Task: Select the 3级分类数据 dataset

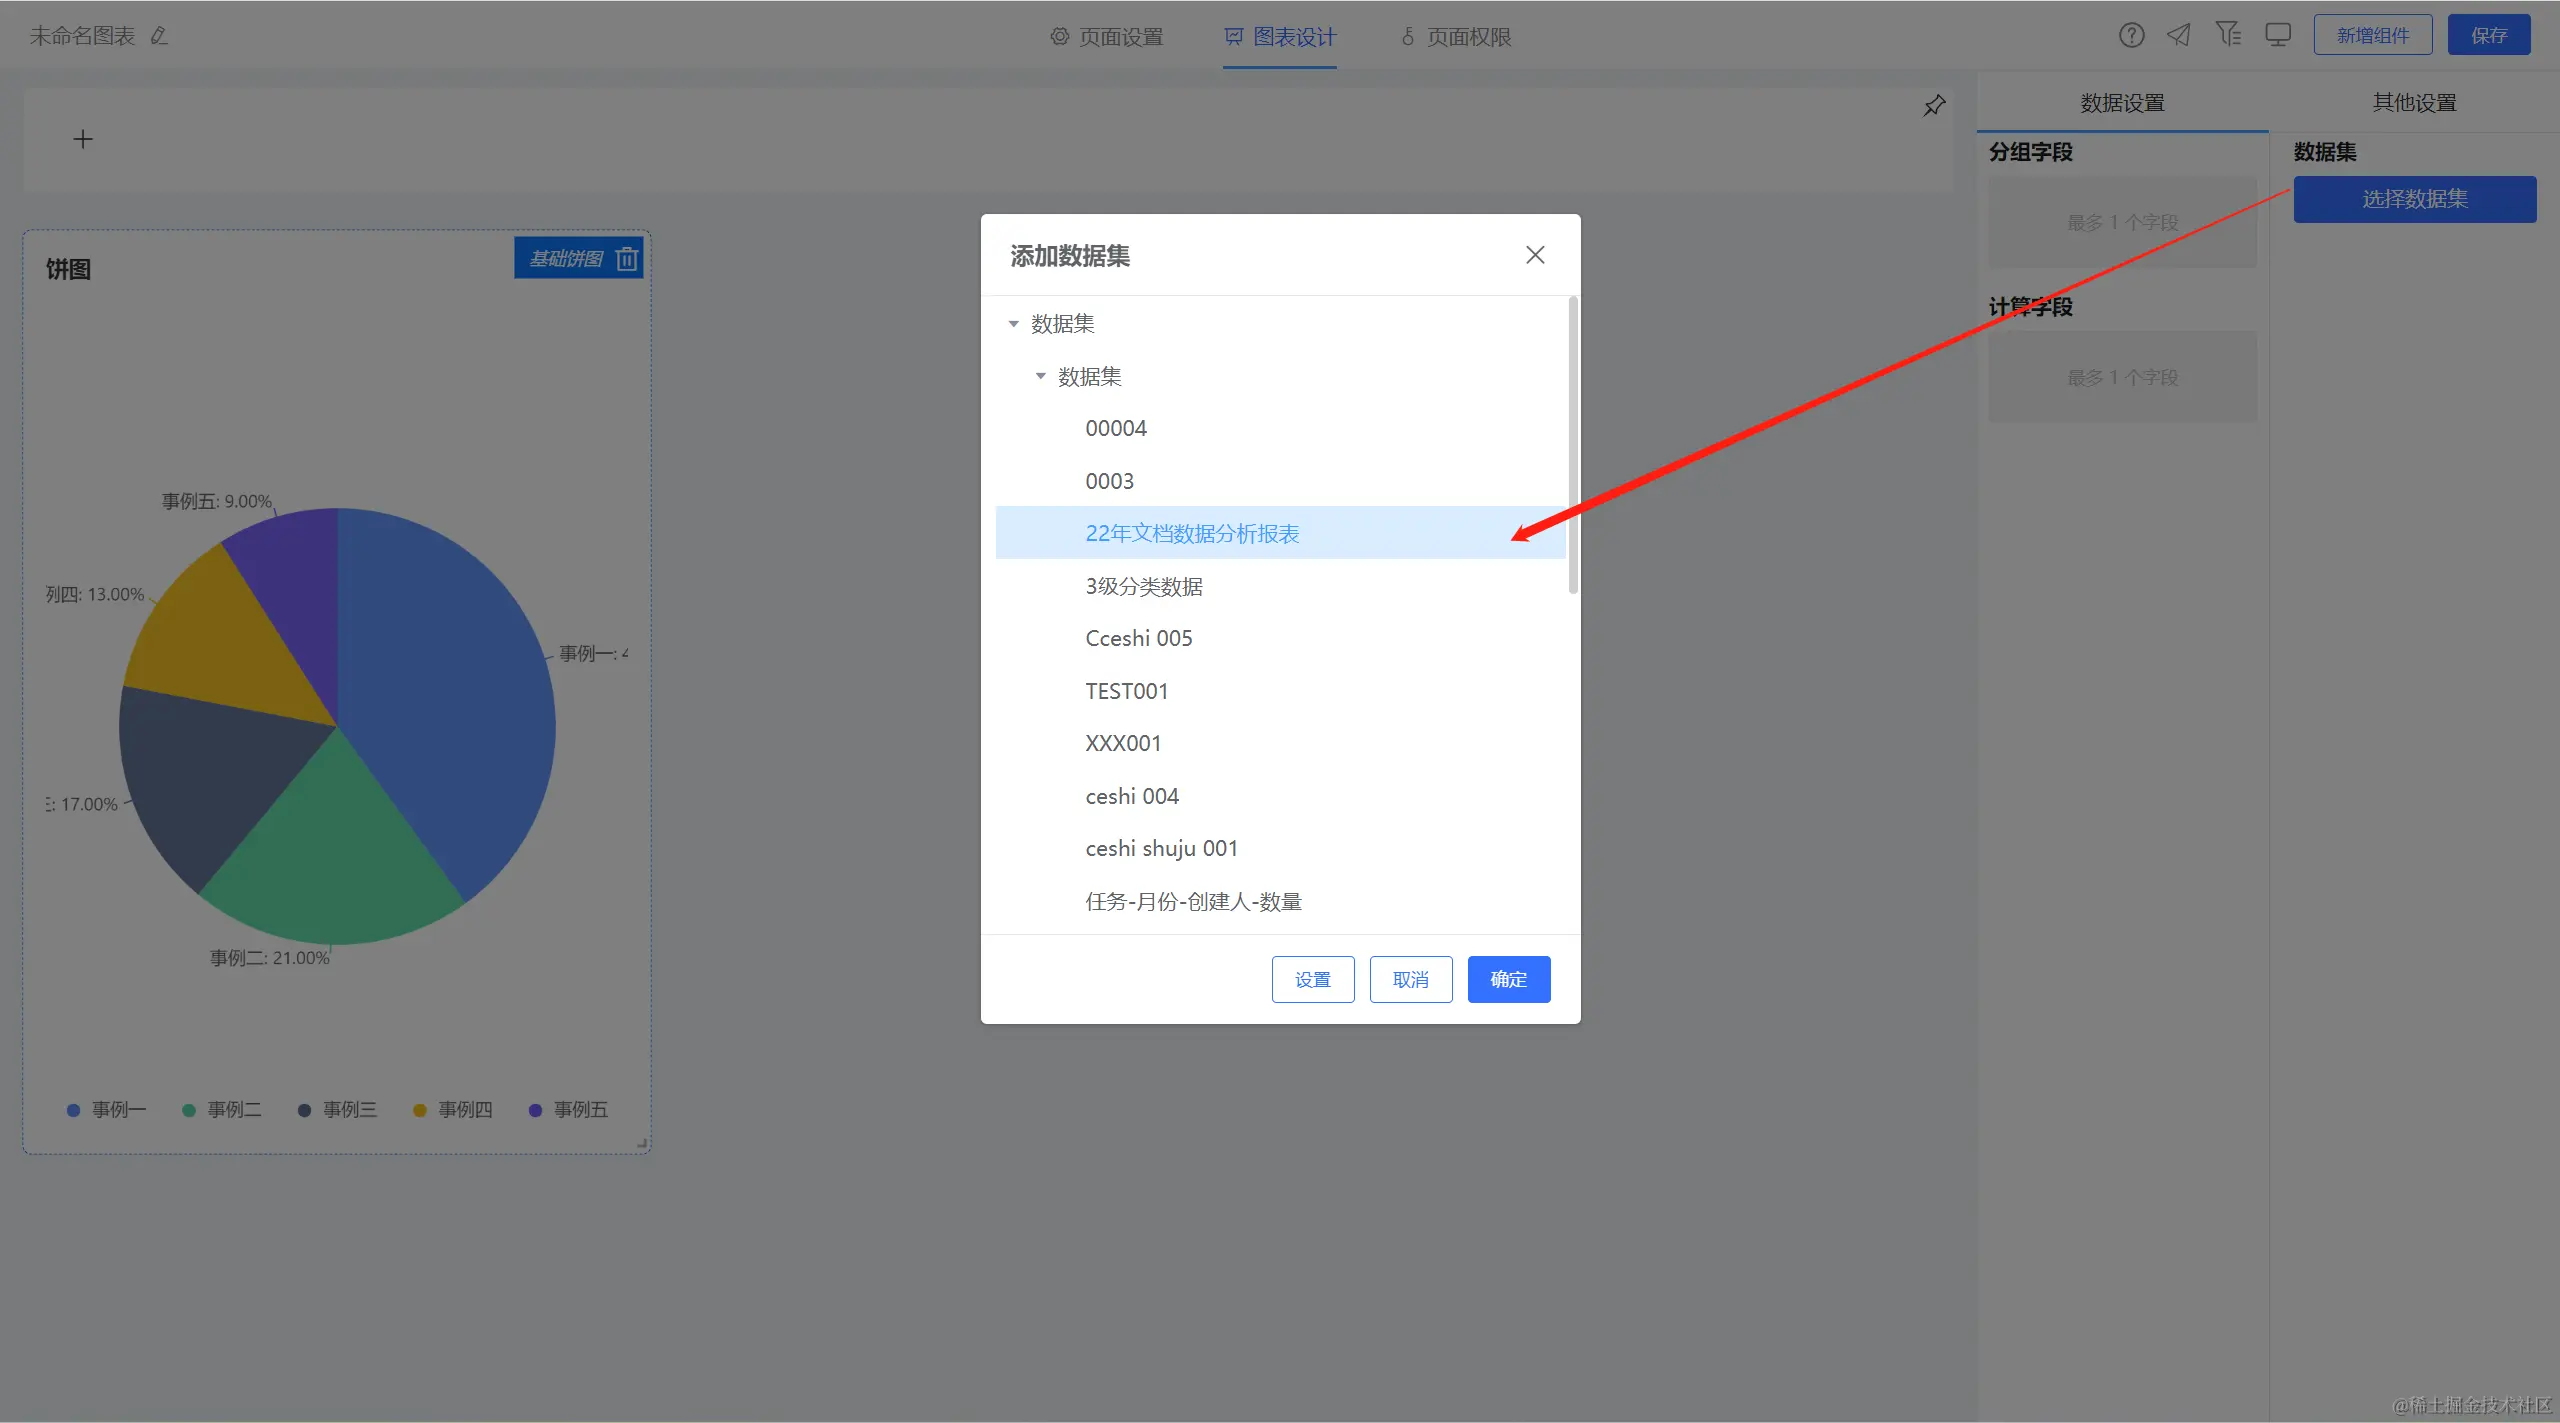Action: tap(1144, 586)
